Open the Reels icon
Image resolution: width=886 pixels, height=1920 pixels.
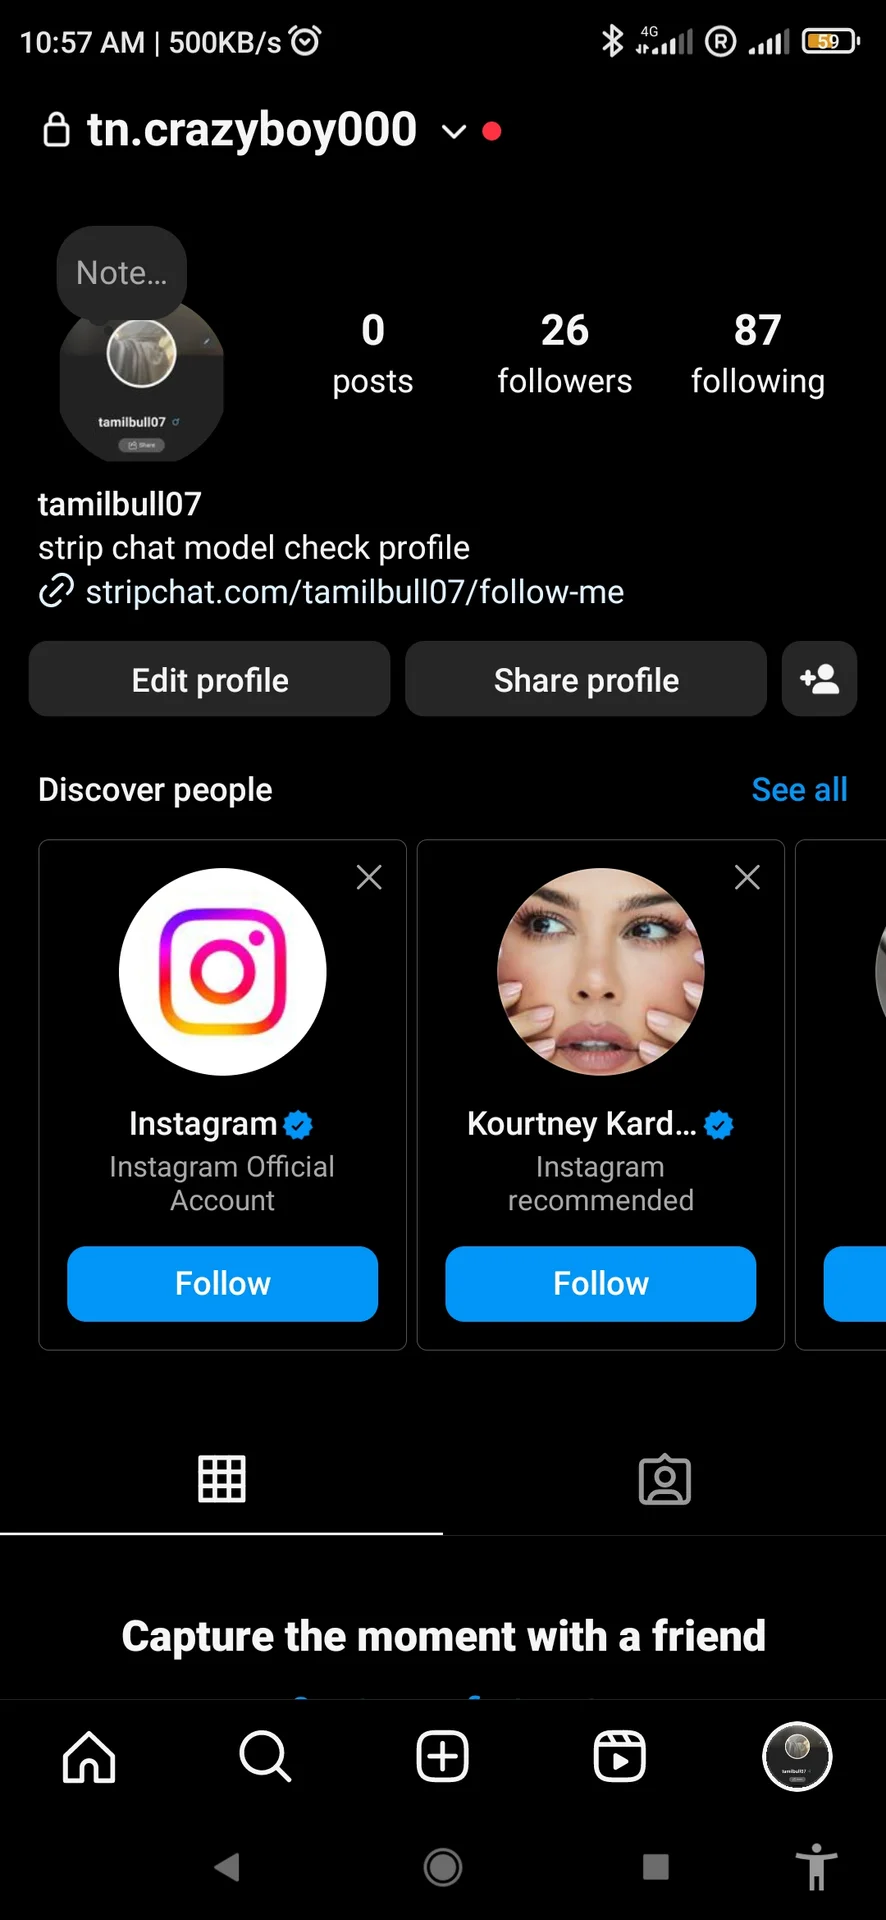(619, 1757)
